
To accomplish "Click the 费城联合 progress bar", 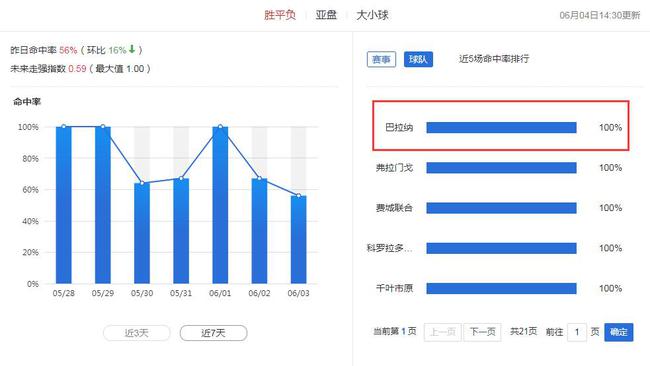I will click(502, 208).
